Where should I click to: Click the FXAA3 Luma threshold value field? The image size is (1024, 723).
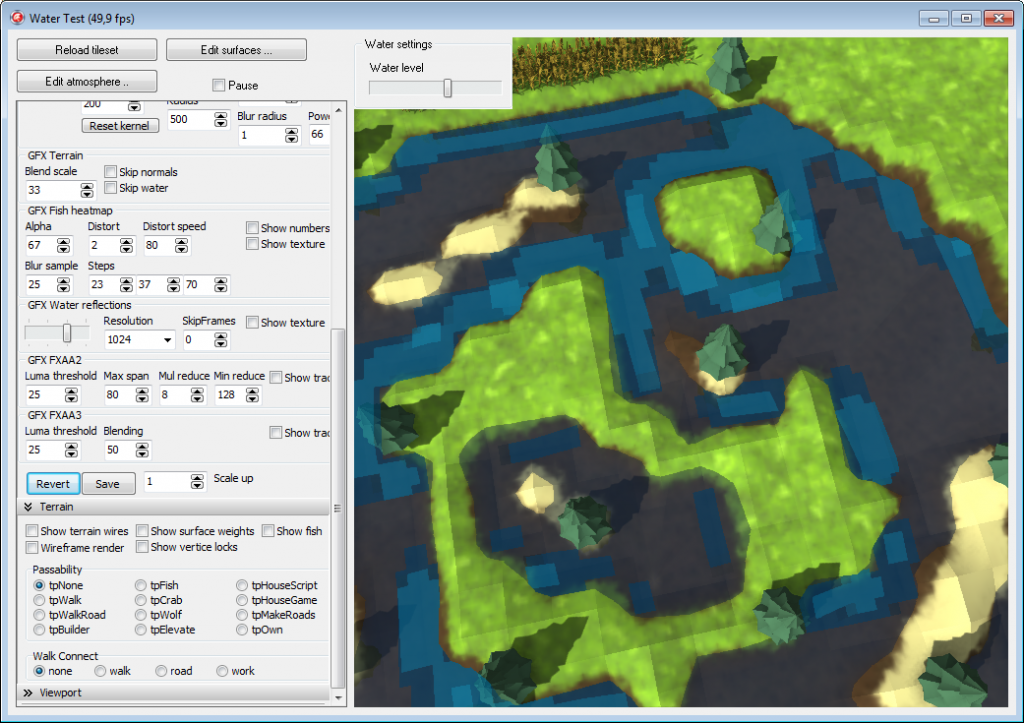(x=44, y=450)
